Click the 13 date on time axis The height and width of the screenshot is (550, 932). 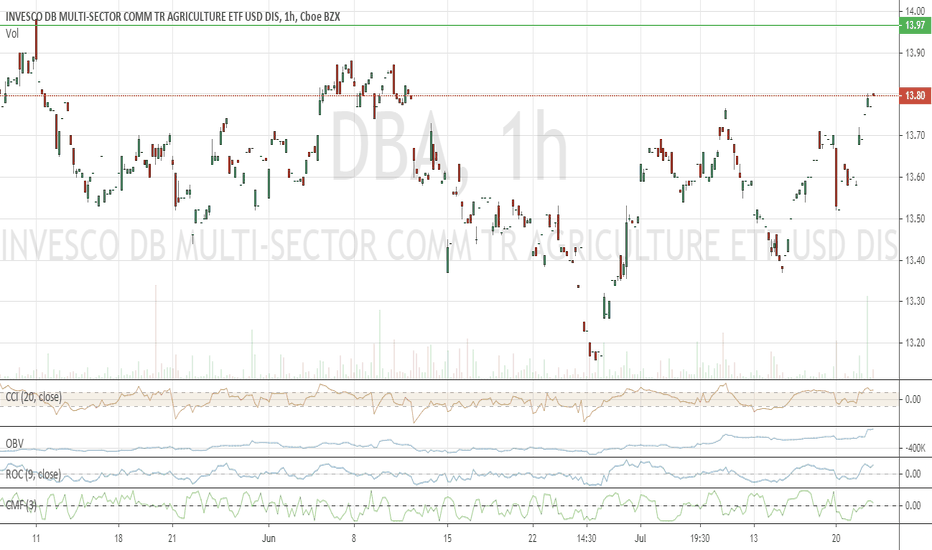pos(754,539)
